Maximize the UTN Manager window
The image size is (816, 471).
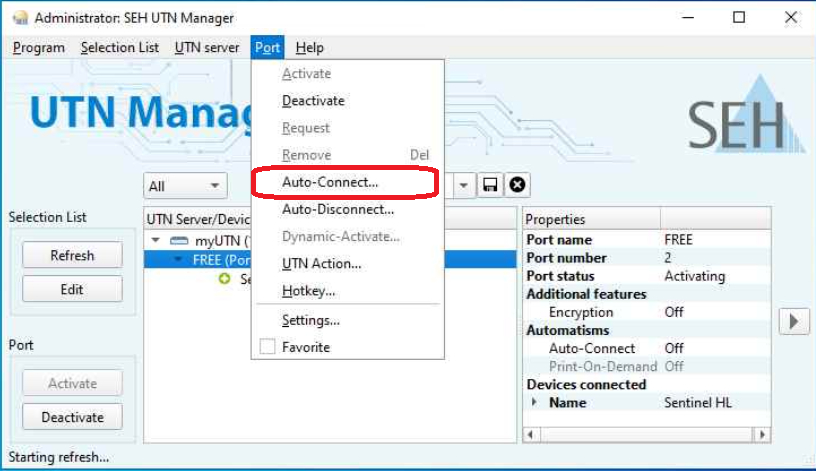coord(739,17)
